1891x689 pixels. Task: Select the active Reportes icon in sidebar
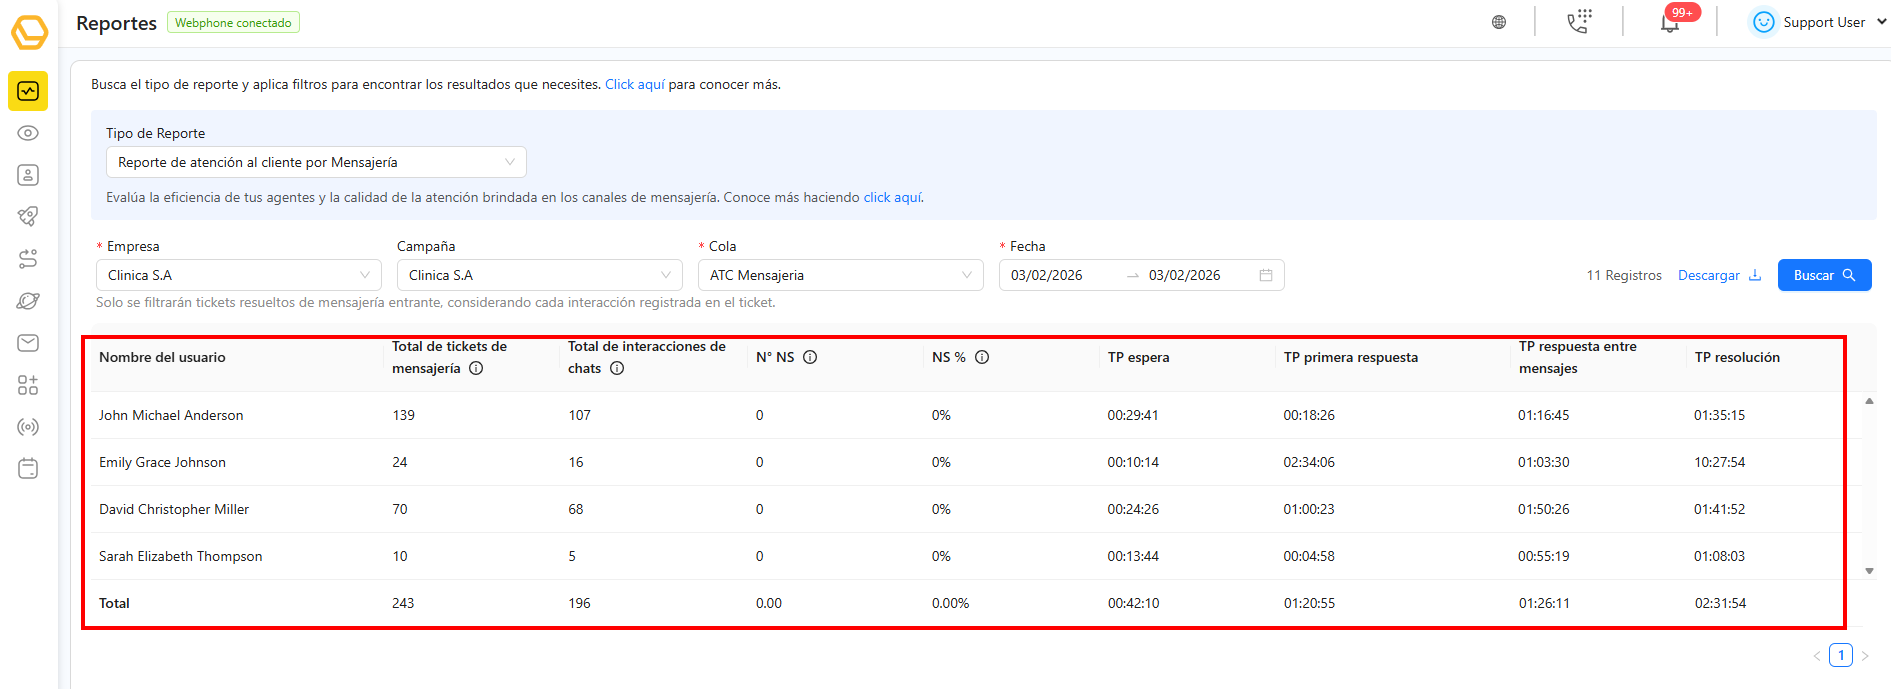click(x=28, y=91)
